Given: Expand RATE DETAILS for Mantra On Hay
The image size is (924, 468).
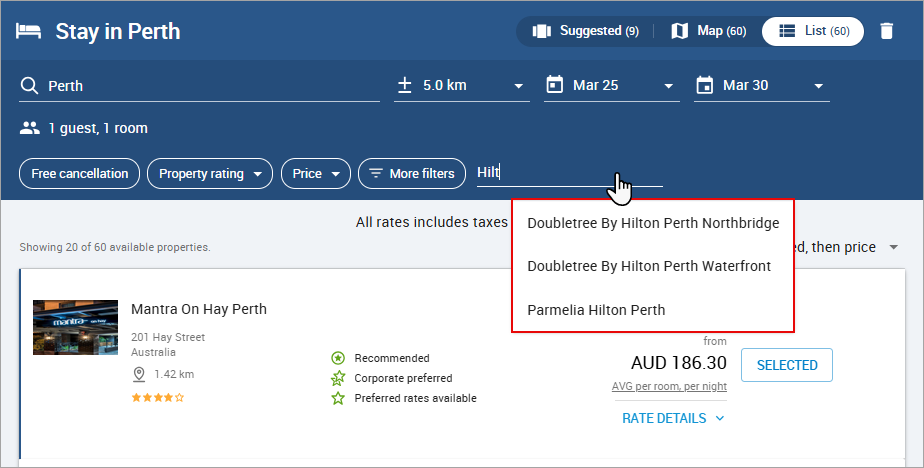Looking at the screenshot, I should tap(673, 418).
